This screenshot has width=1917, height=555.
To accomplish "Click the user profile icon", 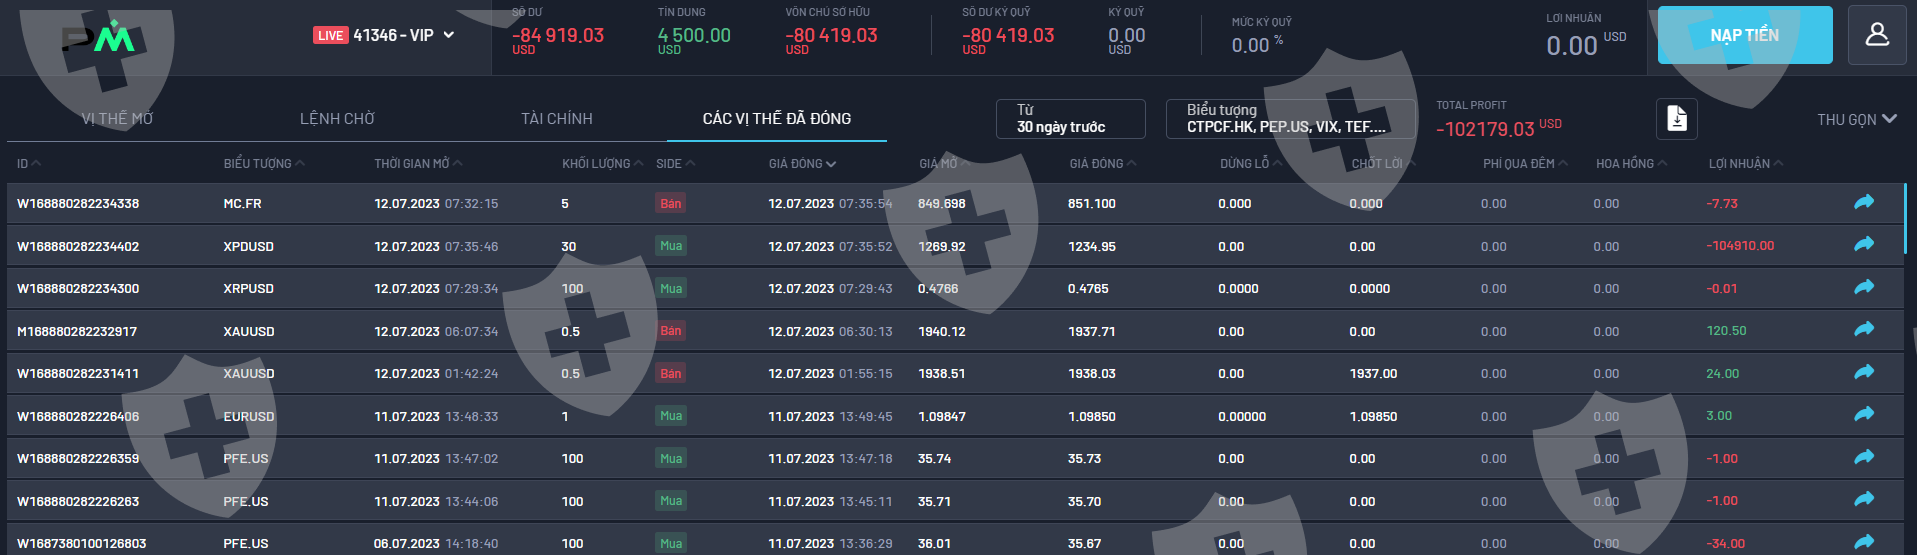I will (x=1877, y=35).
